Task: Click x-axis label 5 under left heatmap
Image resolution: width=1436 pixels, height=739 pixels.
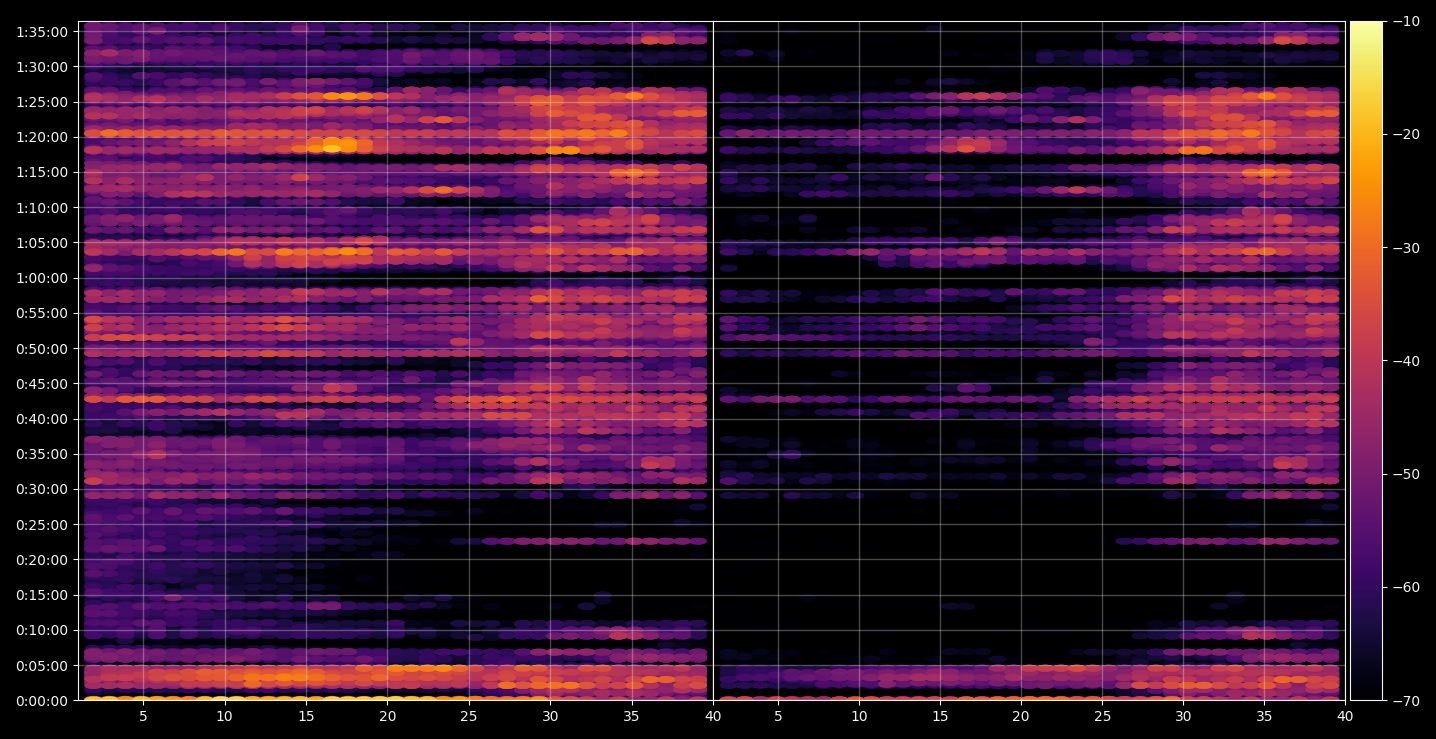Action: [143, 716]
